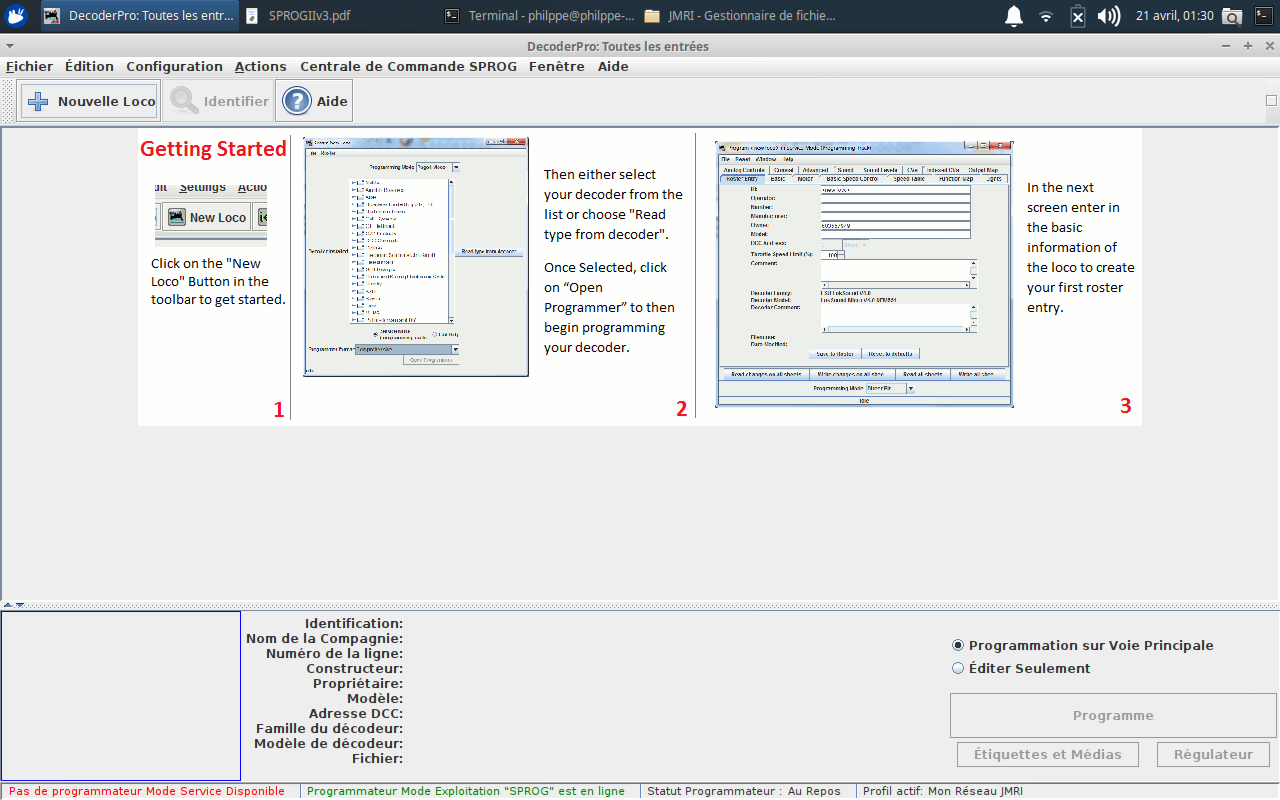Image resolution: width=1280 pixels, height=800 pixels.
Task: Click the Famille du décodeur: label
Action: point(329,729)
